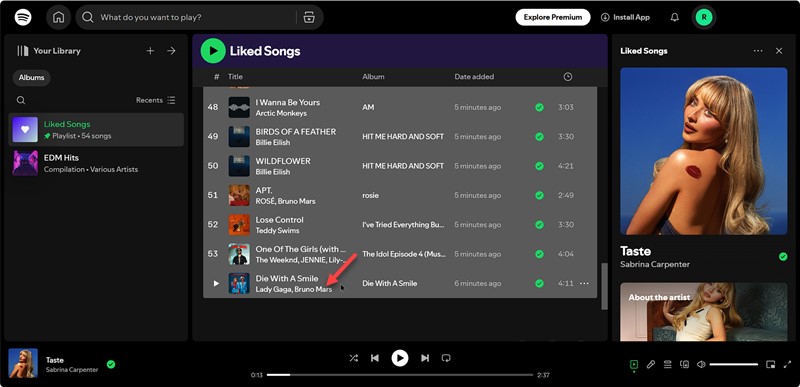Collapse Your Library icon

pos(22,50)
